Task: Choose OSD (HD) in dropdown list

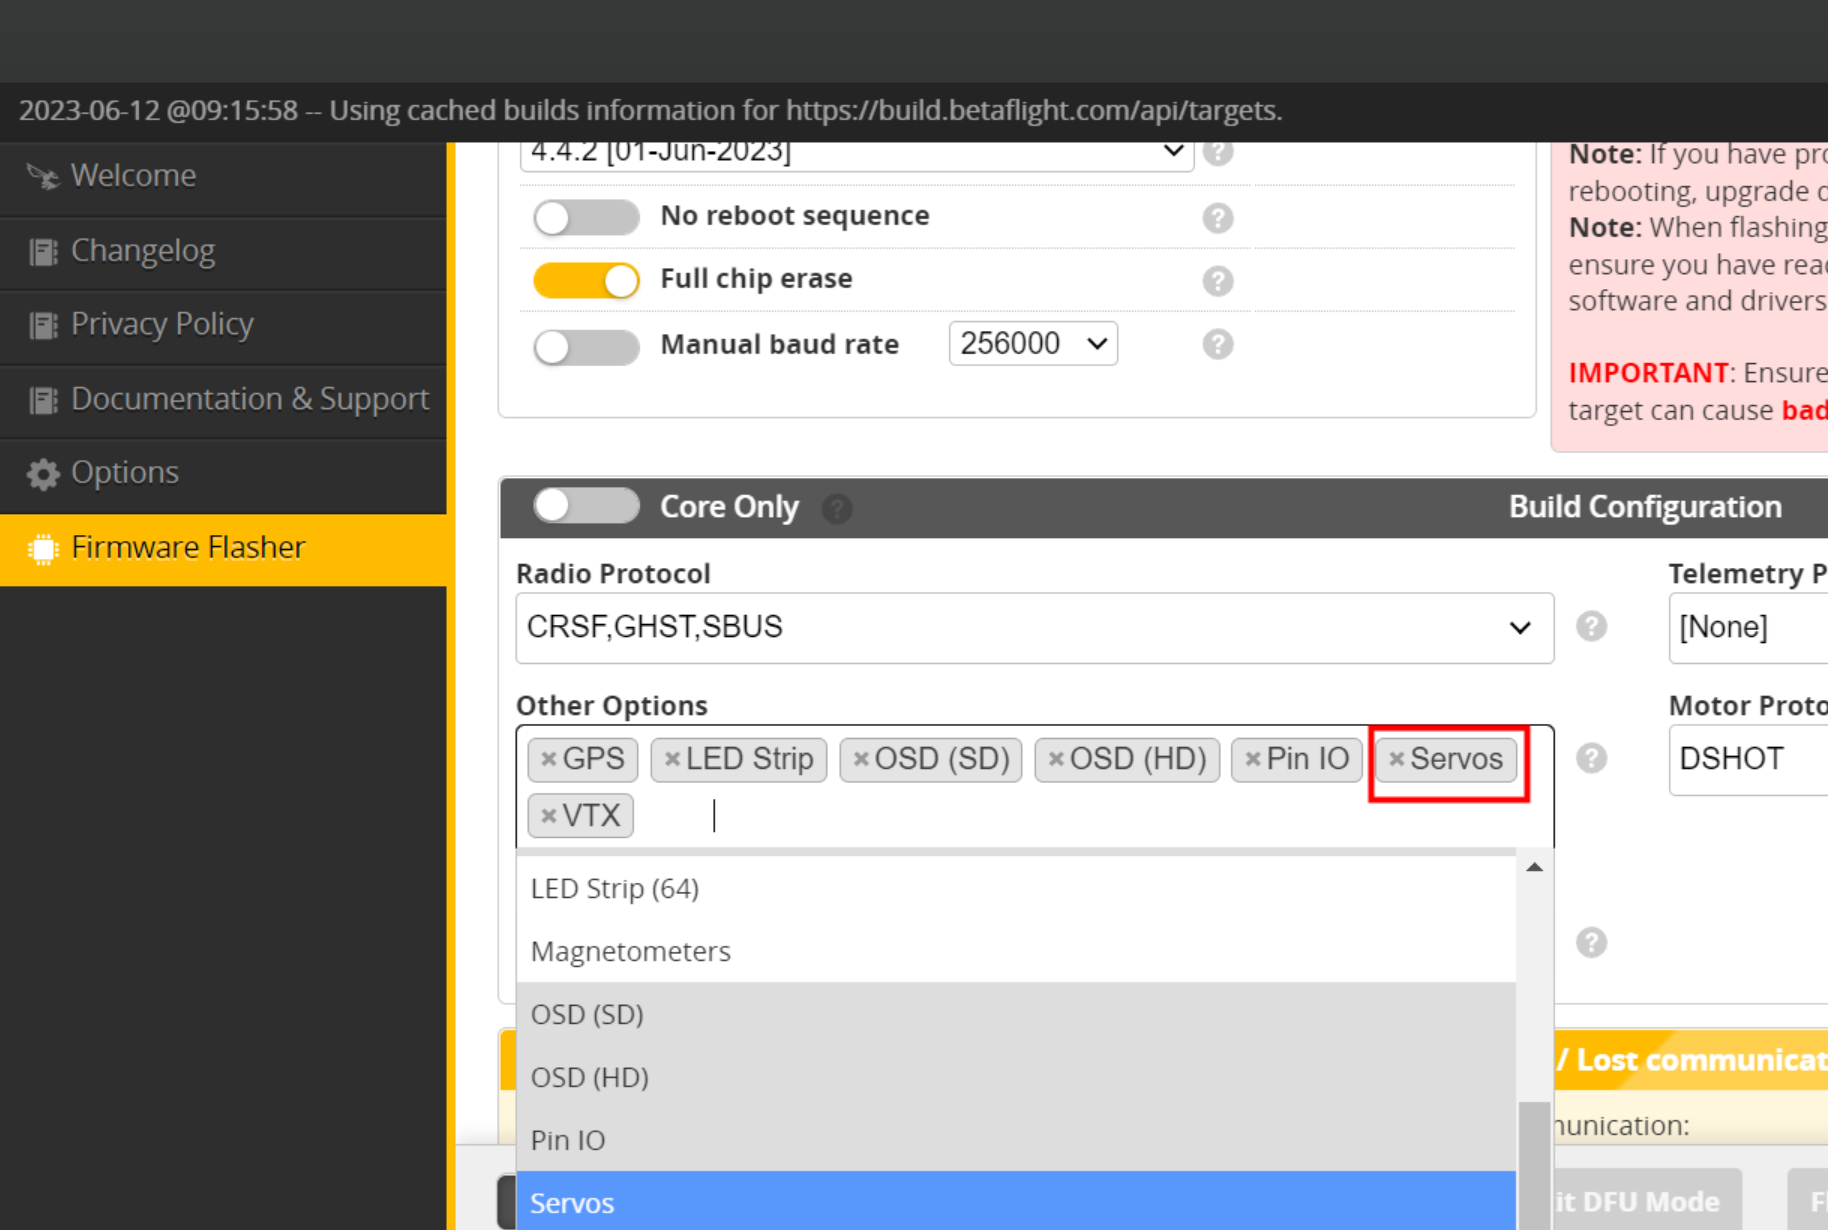Action: click(x=1016, y=1078)
